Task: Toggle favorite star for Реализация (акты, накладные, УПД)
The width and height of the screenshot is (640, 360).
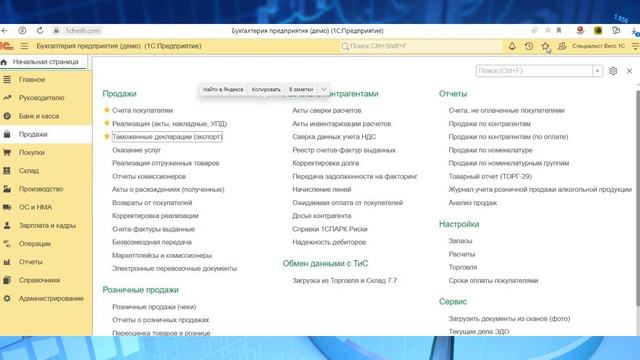Action: (x=107, y=123)
